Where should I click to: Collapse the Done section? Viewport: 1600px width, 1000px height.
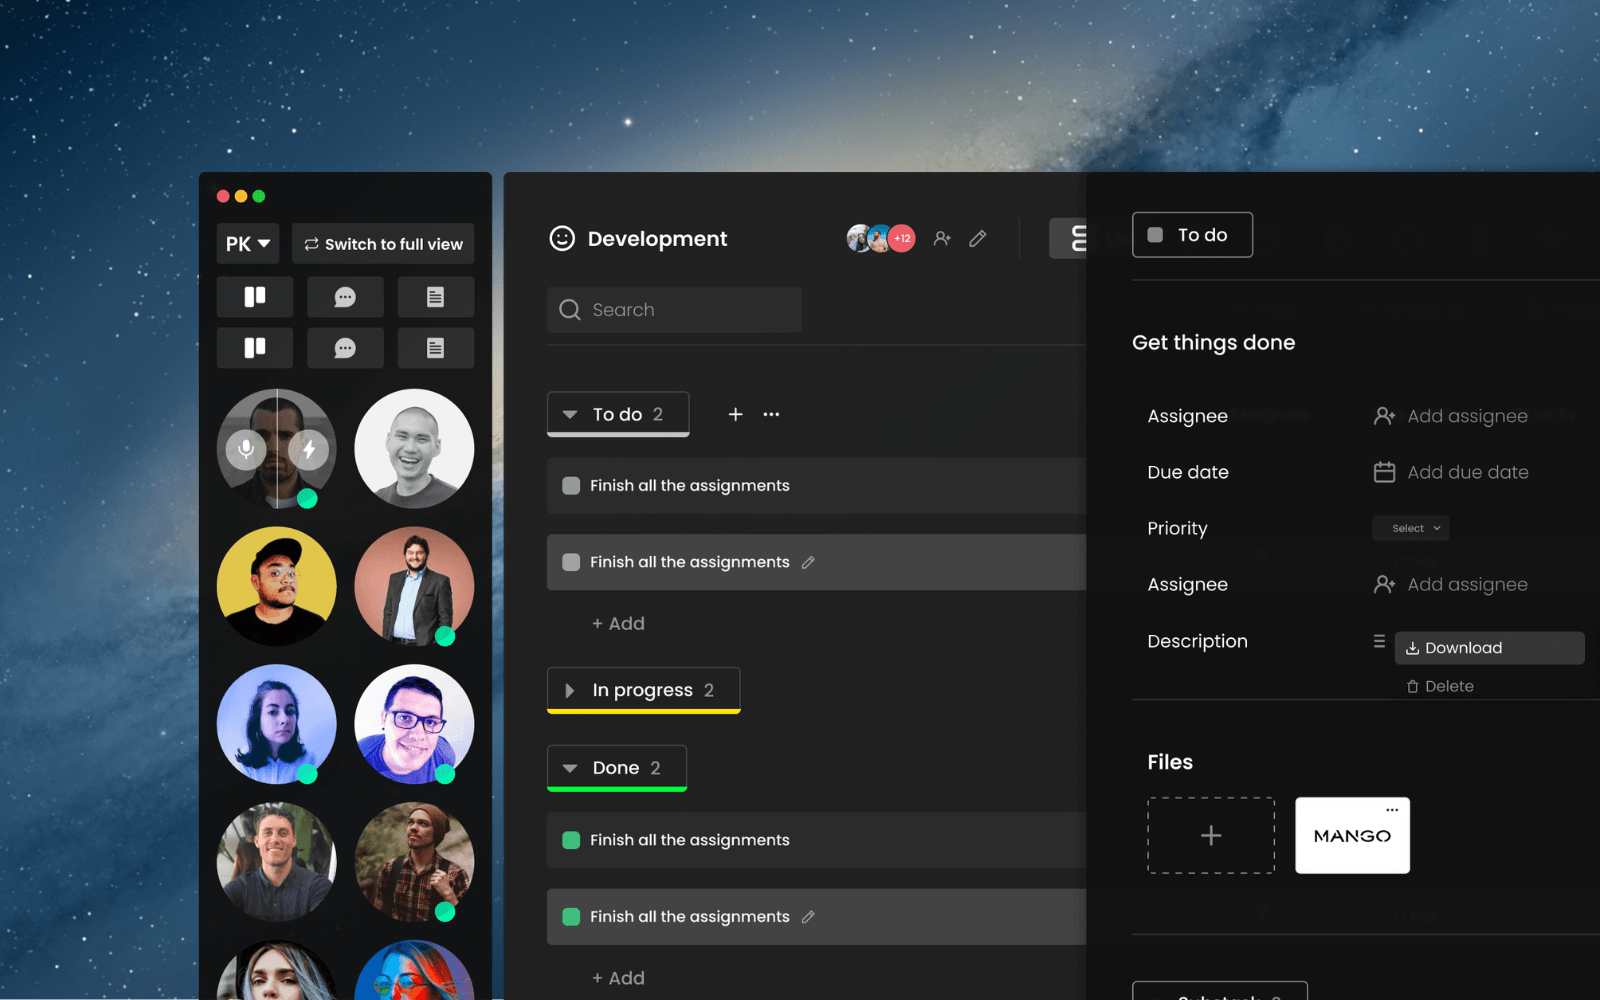[x=570, y=768]
